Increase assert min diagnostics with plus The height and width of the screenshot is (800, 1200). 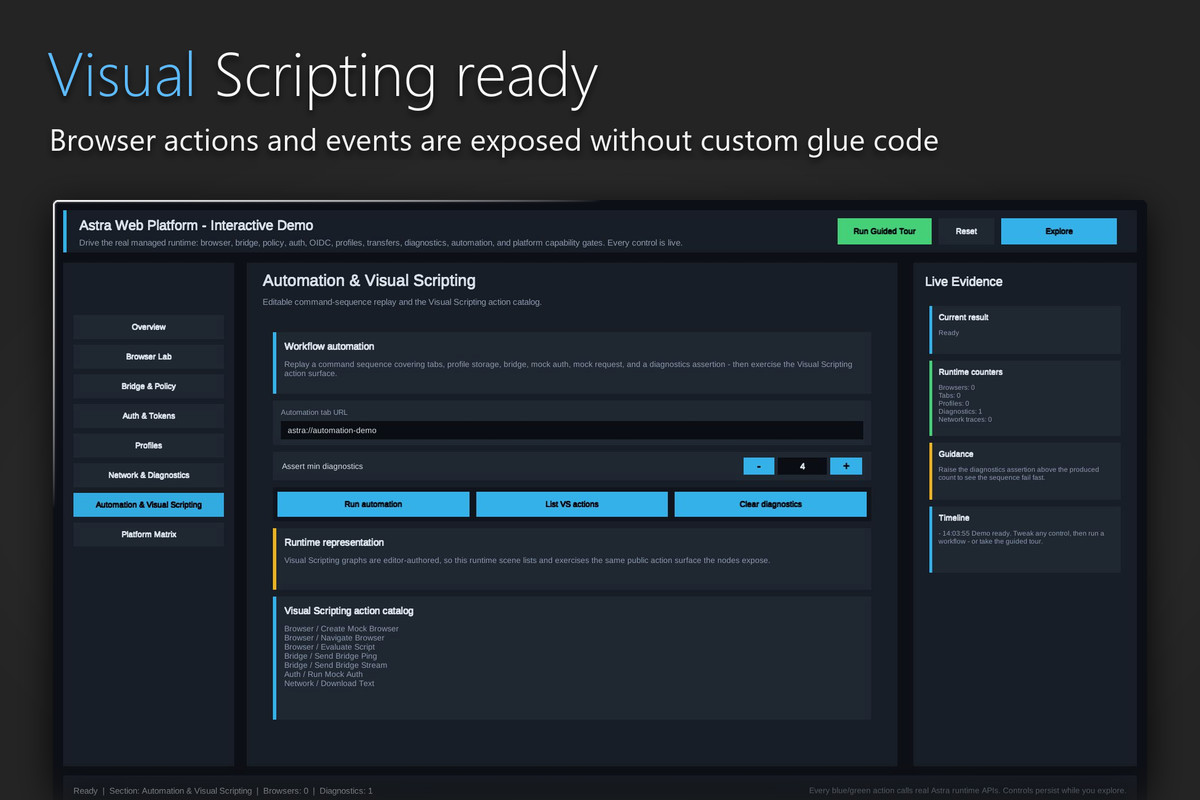coord(846,466)
